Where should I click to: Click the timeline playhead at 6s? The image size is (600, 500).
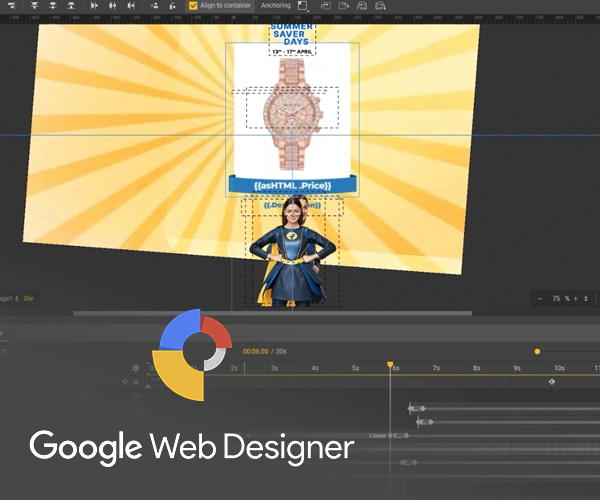pyautogui.click(x=390, y=365)
